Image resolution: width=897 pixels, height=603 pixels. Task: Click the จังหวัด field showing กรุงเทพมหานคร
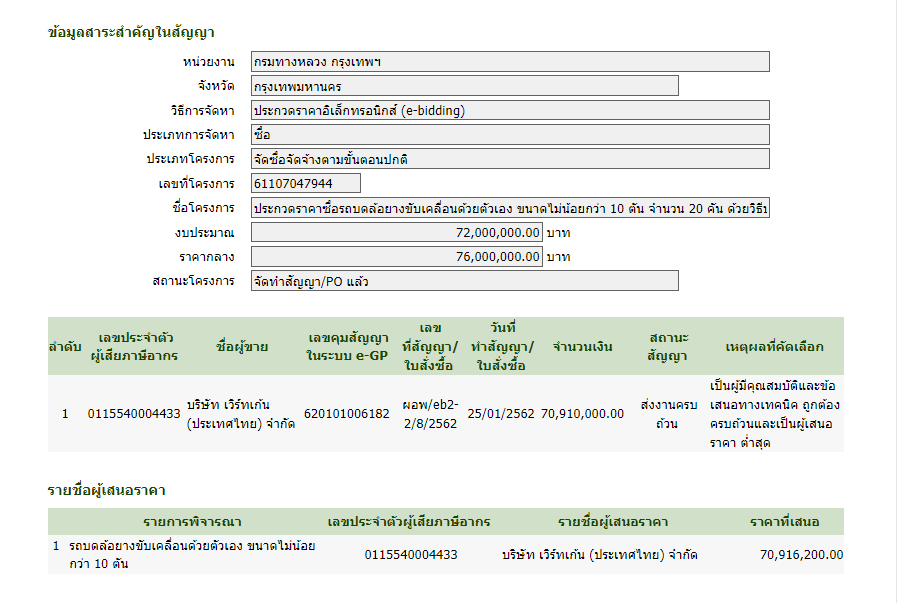click(464, 86)
